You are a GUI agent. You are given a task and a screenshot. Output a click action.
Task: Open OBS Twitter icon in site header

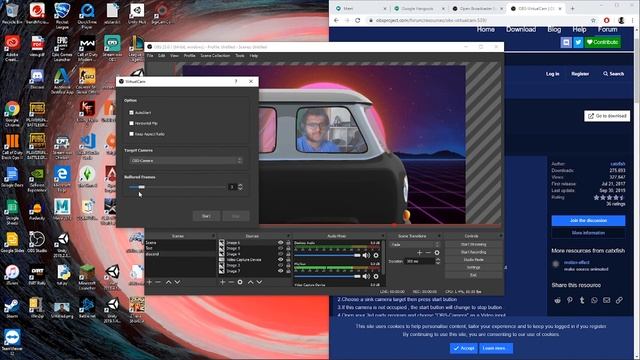pyautogui.click(x=578, y=42)
